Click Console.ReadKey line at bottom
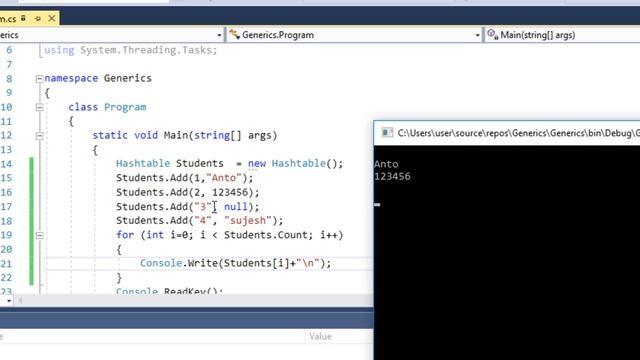The height and width of the screenshot is (360, 640). point(169,291)
